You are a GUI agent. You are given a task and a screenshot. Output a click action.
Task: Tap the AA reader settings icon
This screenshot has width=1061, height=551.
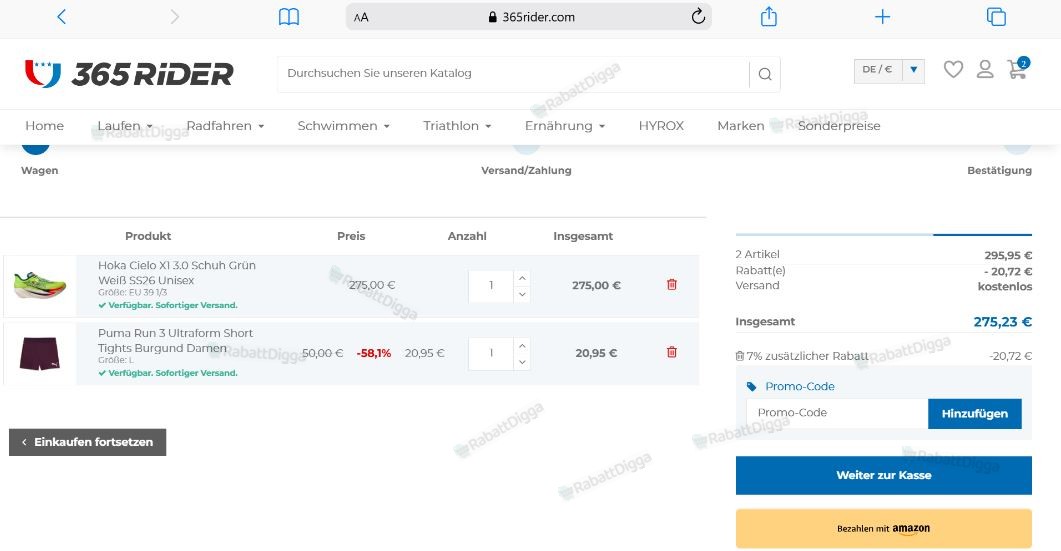point(361,18)
